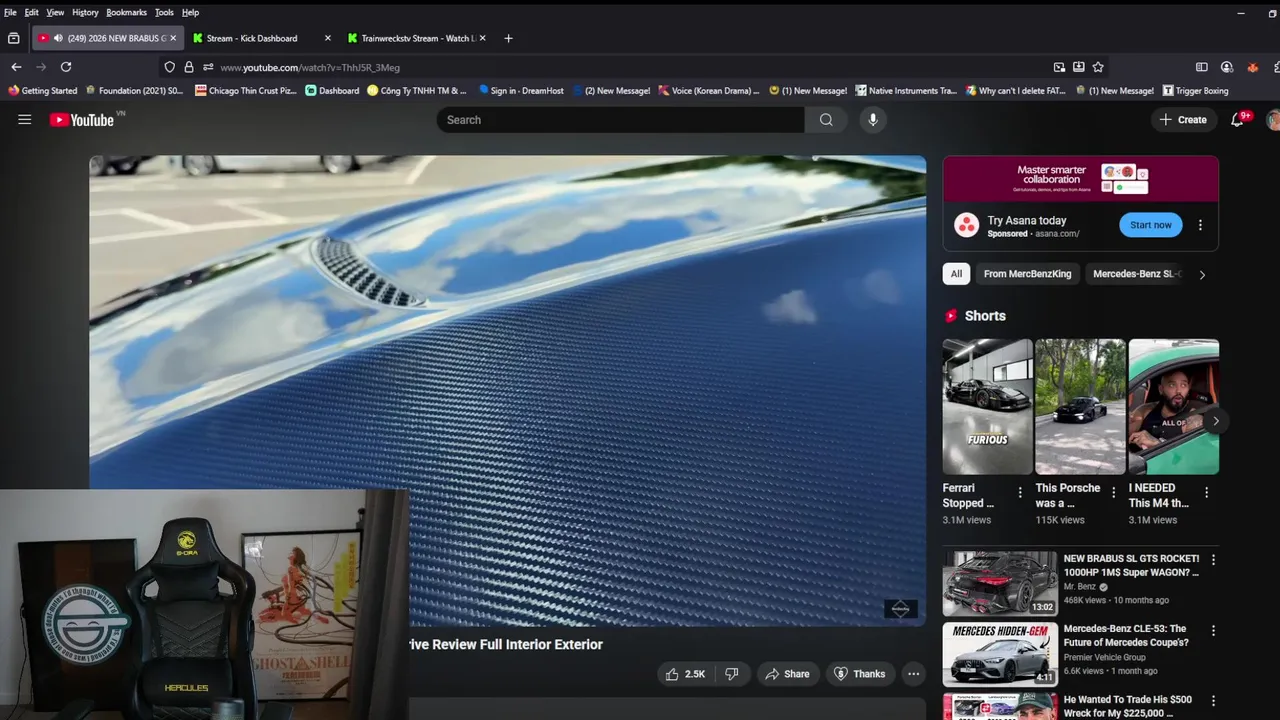Open site security padlock info
This screenshot has width=1280, height=720.
pos(189,67)
